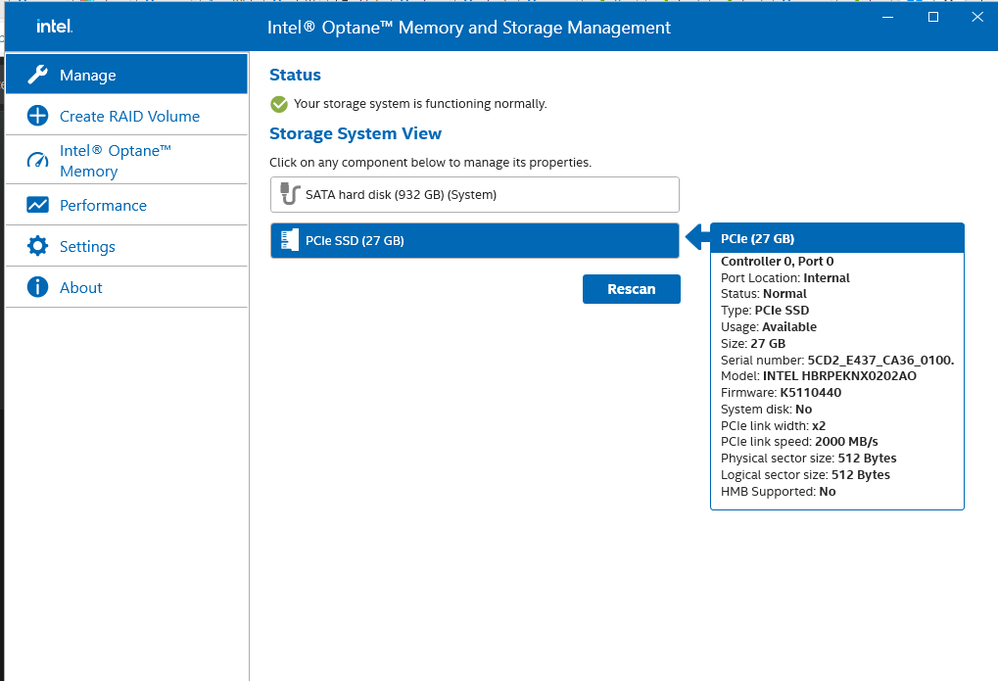Click the Logical sector size: 512 Bytes line
This screenshot has width=998, height=681.
pyautogui.click(x=805, y=474)
